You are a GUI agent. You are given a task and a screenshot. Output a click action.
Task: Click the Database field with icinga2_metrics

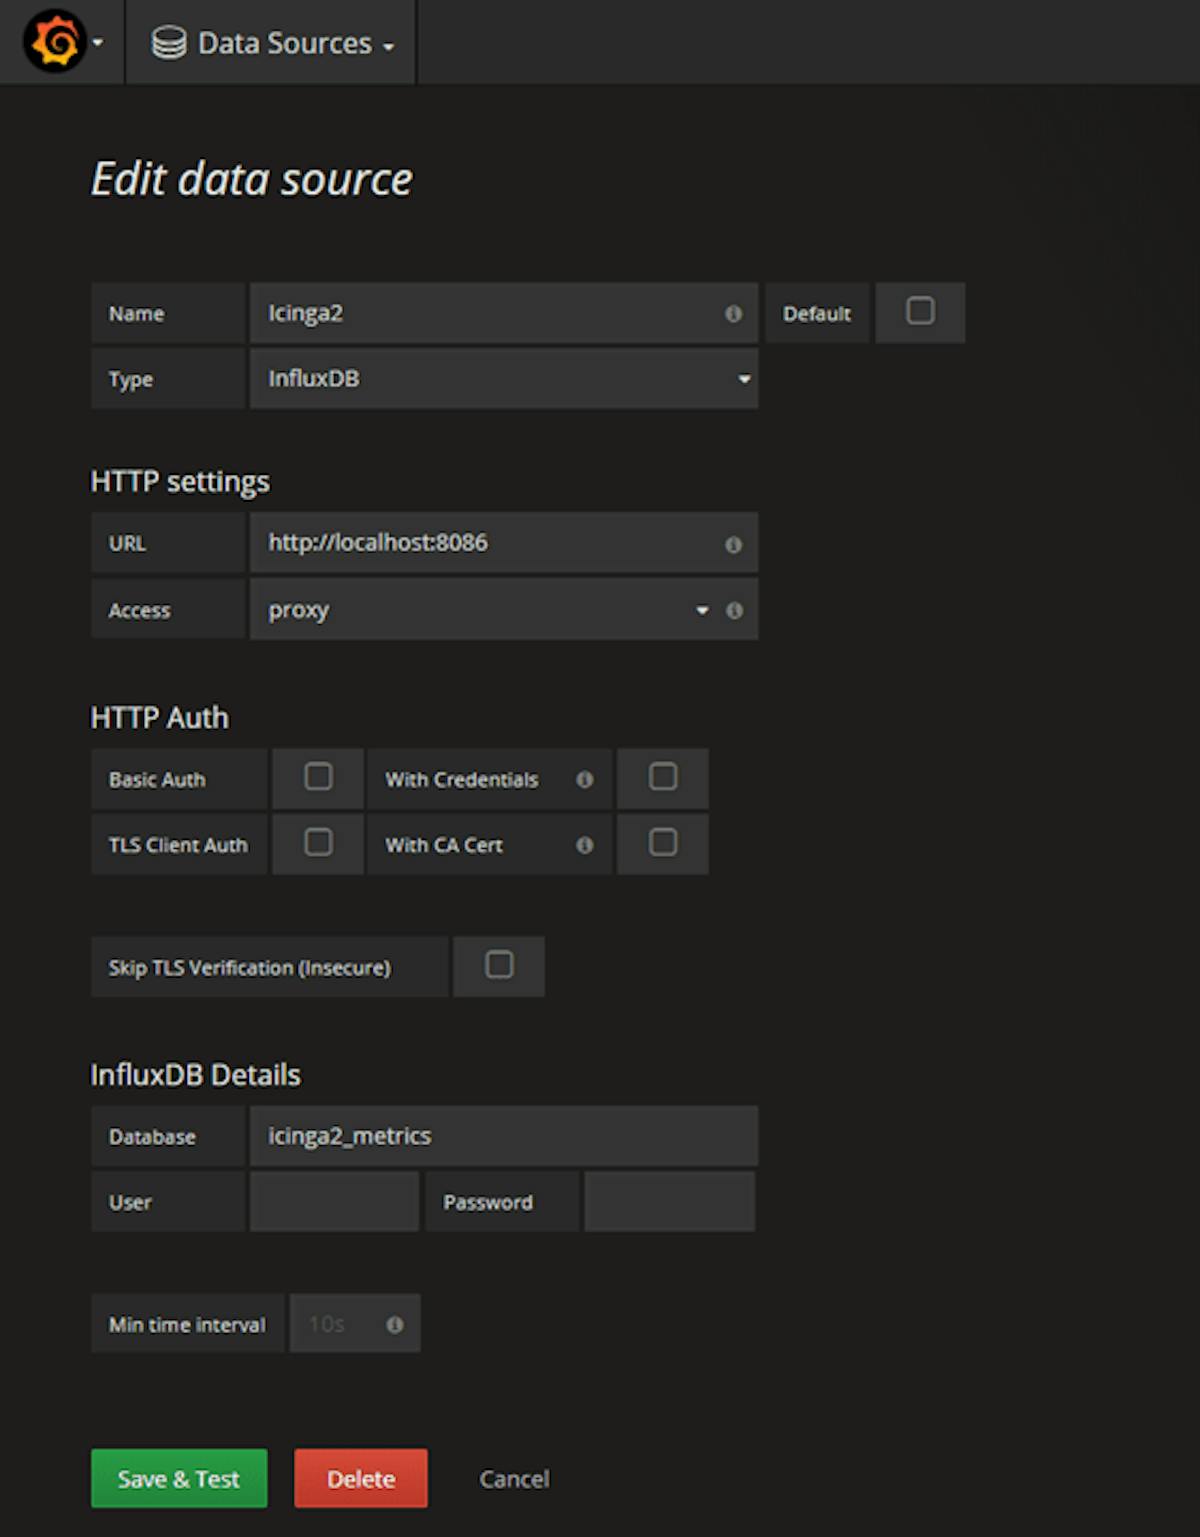(504, 1136)
